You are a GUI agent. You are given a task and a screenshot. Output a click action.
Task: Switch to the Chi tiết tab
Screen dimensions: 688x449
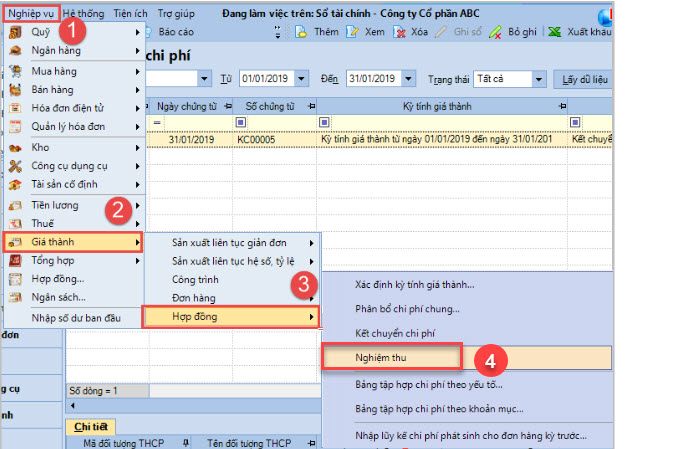[x=93, y=427]
